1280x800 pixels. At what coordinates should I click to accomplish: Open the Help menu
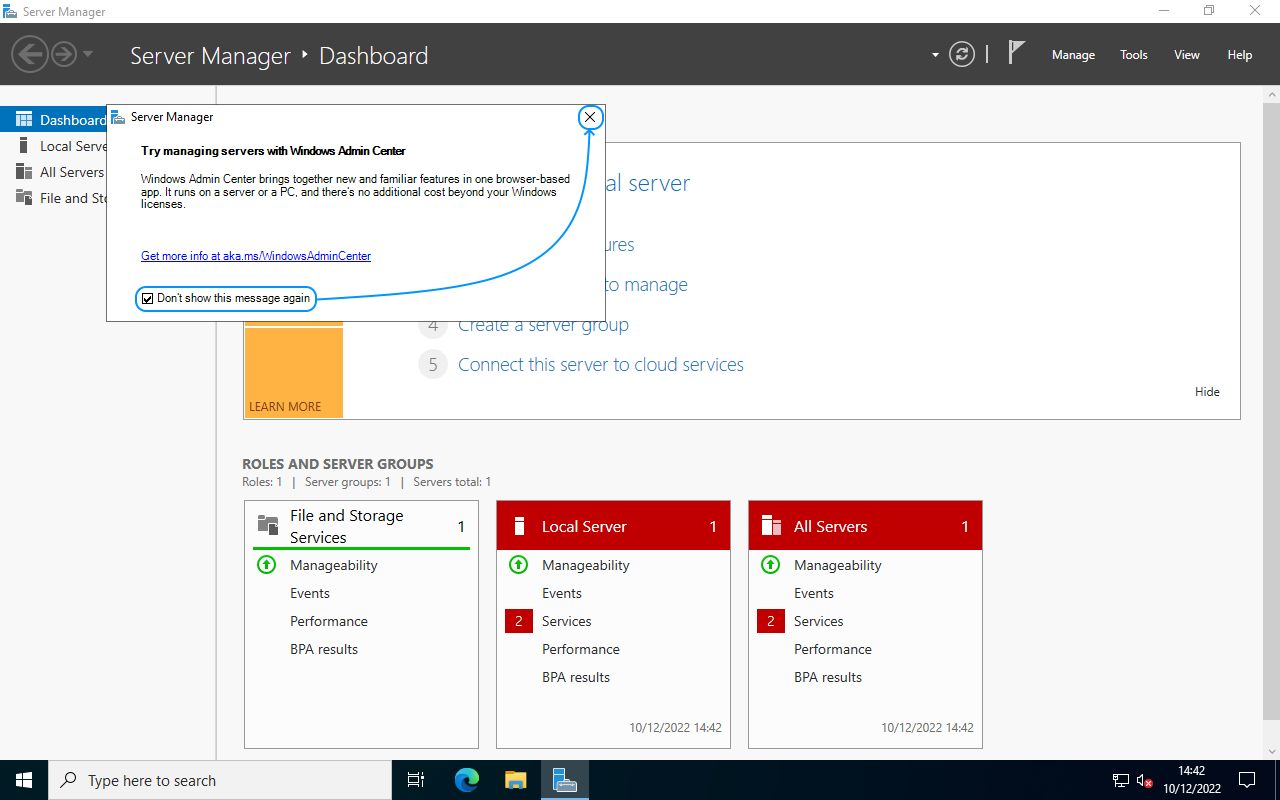point(1240,55)
